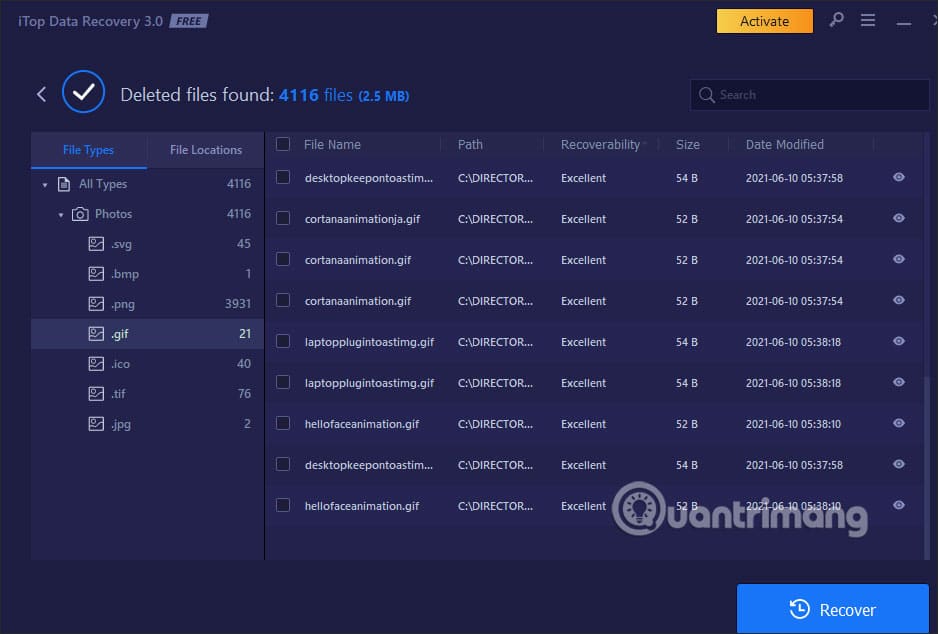This screenshot has height=634, width=938.
Task: Click the .png image type icon
Action: 96,303
